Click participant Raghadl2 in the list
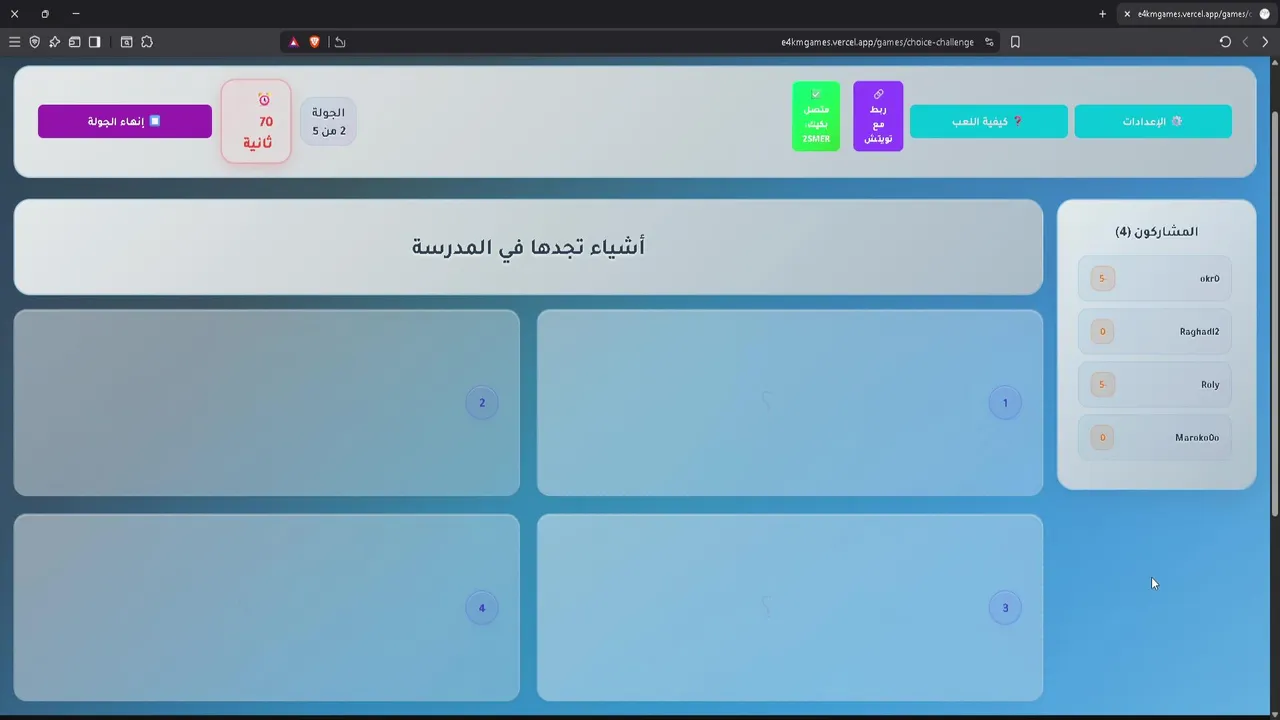Image resolution: width=1280 pixels, height=720 pixels. [x=1155, y=331]
